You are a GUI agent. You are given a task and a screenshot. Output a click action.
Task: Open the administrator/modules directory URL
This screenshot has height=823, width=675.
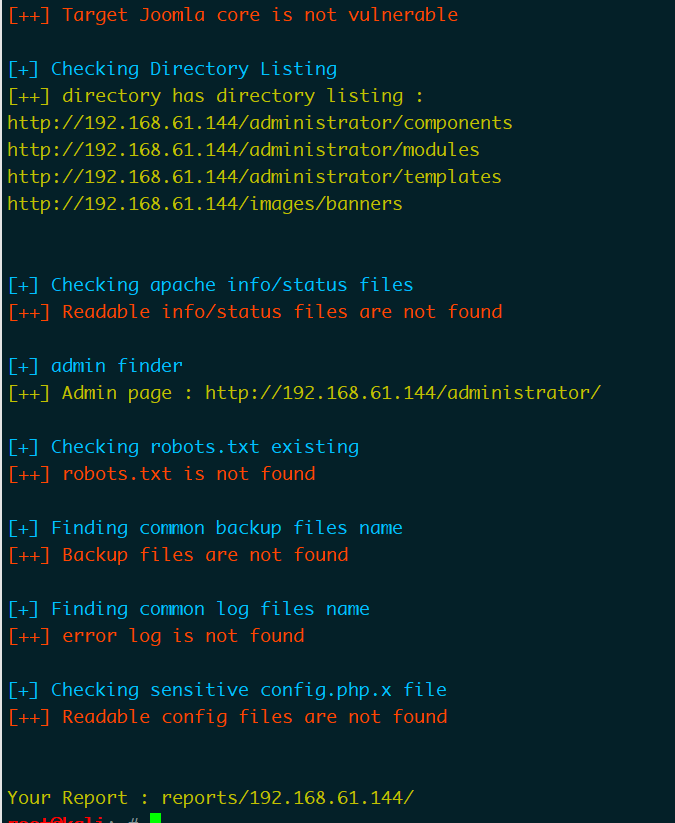point(244,150)
